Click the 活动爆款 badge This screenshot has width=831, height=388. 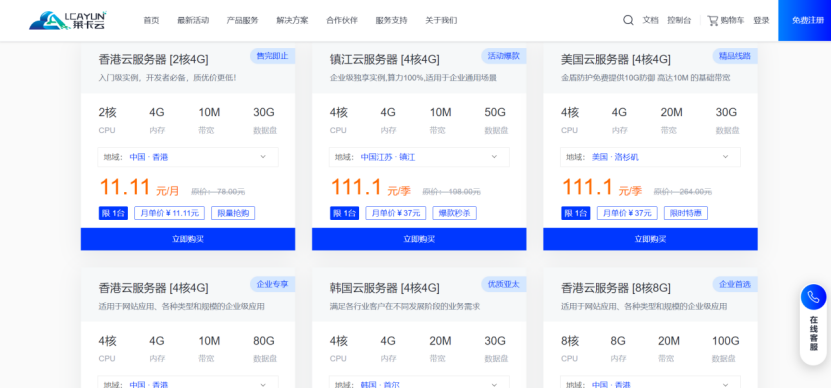pyautogui.click(x=504, y=56)
